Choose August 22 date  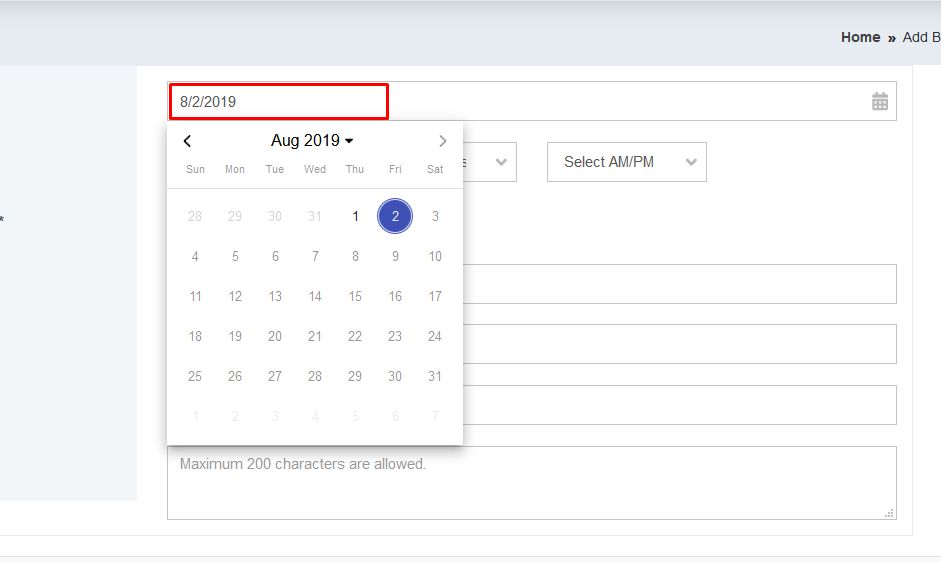coord(355,336)
